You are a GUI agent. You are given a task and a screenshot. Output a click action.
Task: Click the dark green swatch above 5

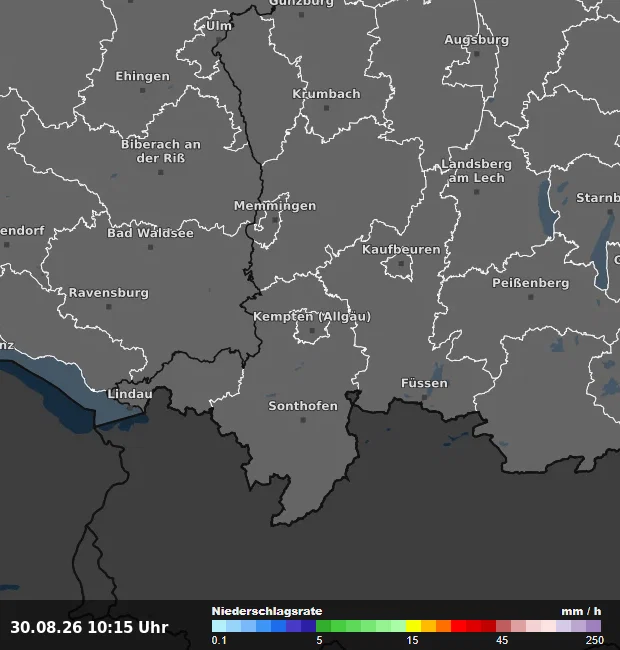[324, 626]
